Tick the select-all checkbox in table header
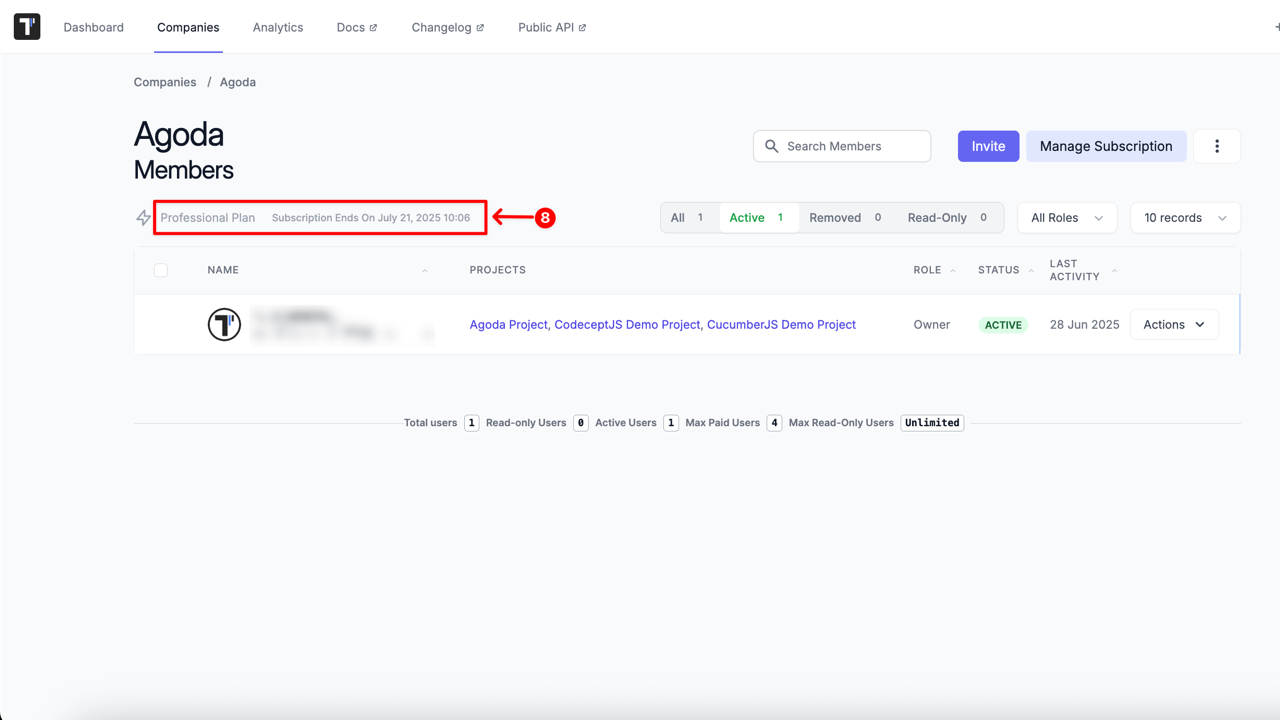Screen dimensions: 1280x720 161,270
